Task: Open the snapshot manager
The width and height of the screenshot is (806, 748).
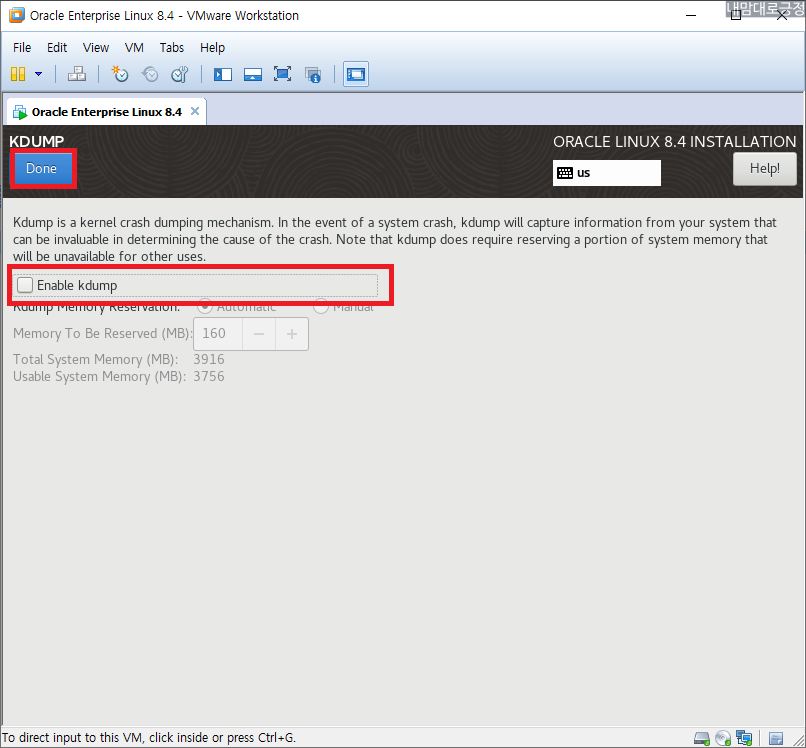Action: coord(180,74)
